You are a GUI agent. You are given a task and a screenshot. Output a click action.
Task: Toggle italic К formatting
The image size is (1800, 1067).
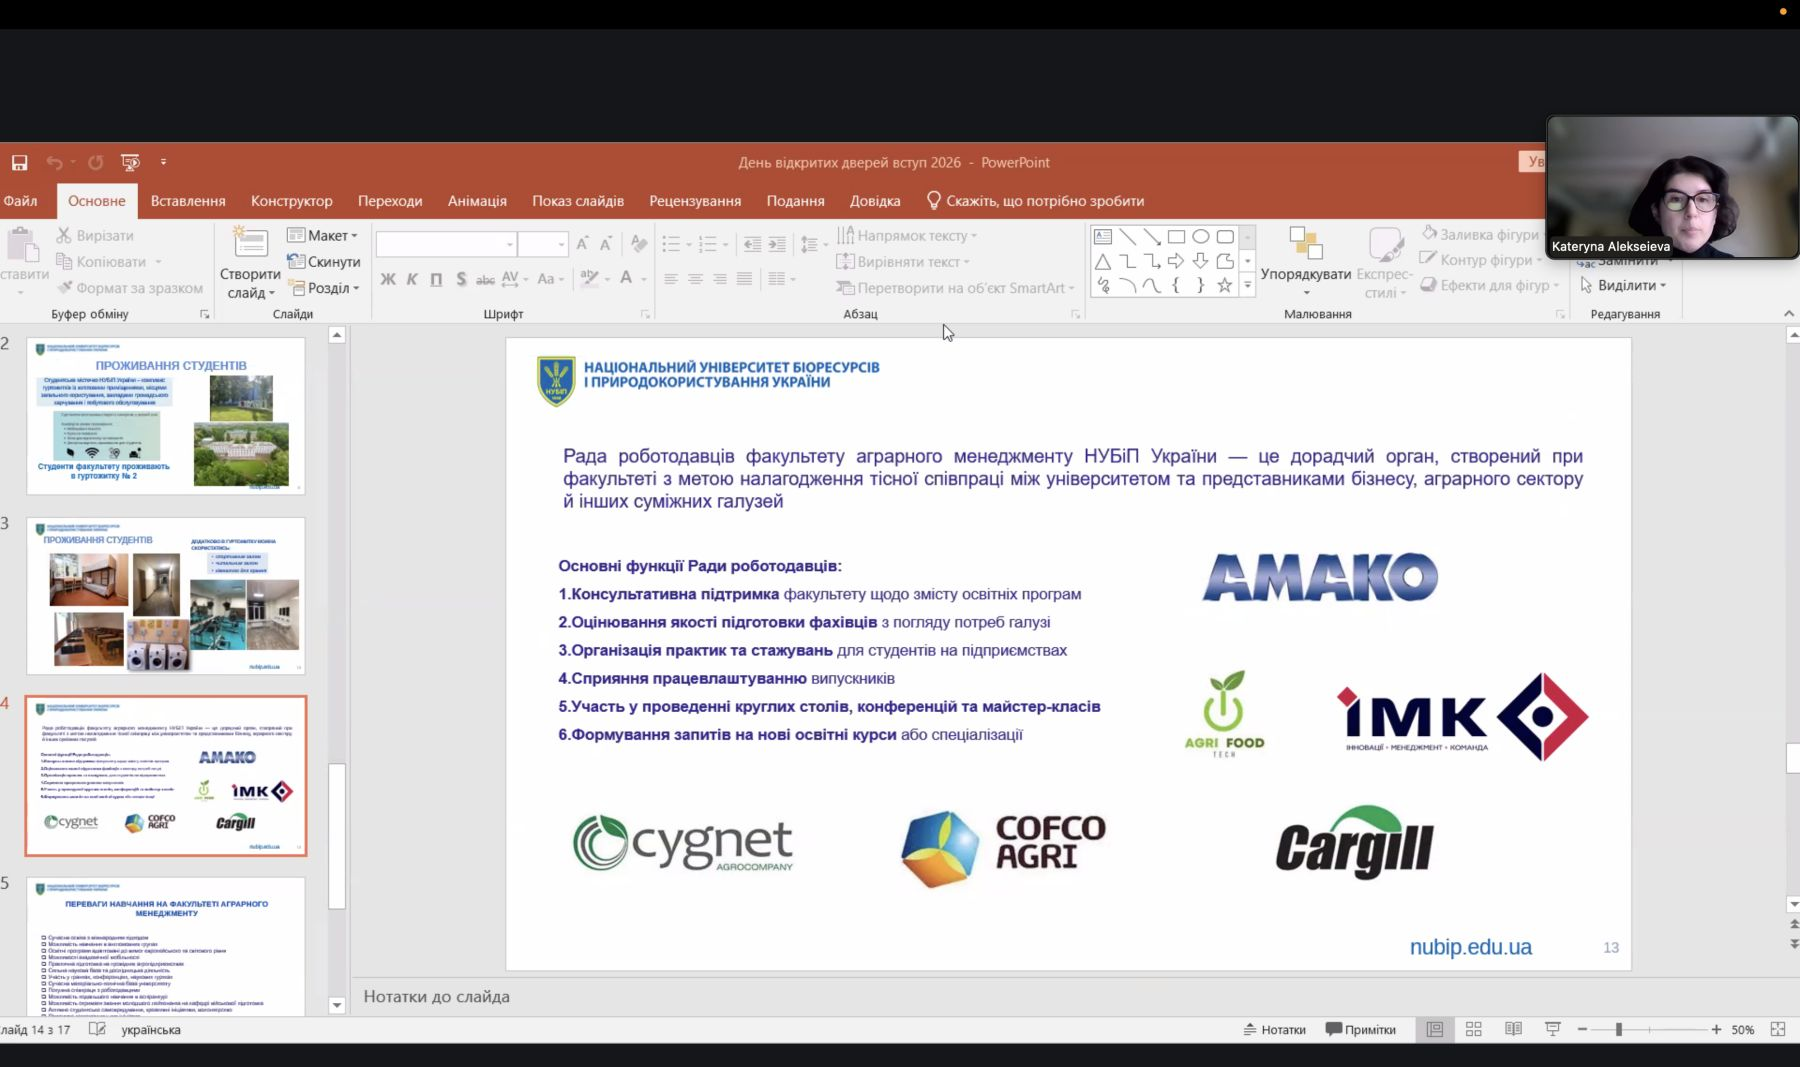[412, 279]
